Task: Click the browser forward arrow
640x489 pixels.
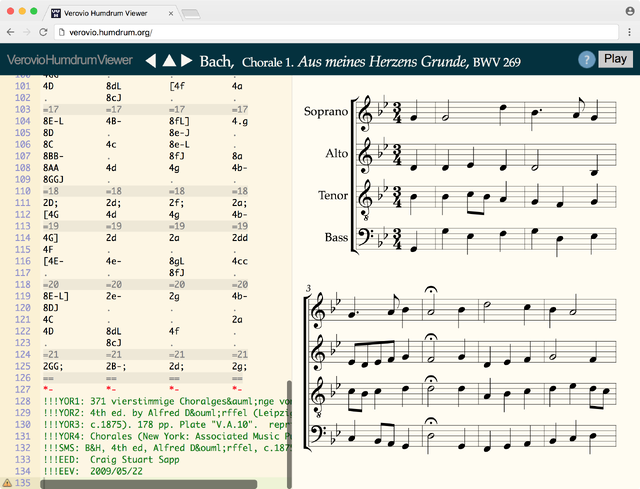Action: [34, 33]
